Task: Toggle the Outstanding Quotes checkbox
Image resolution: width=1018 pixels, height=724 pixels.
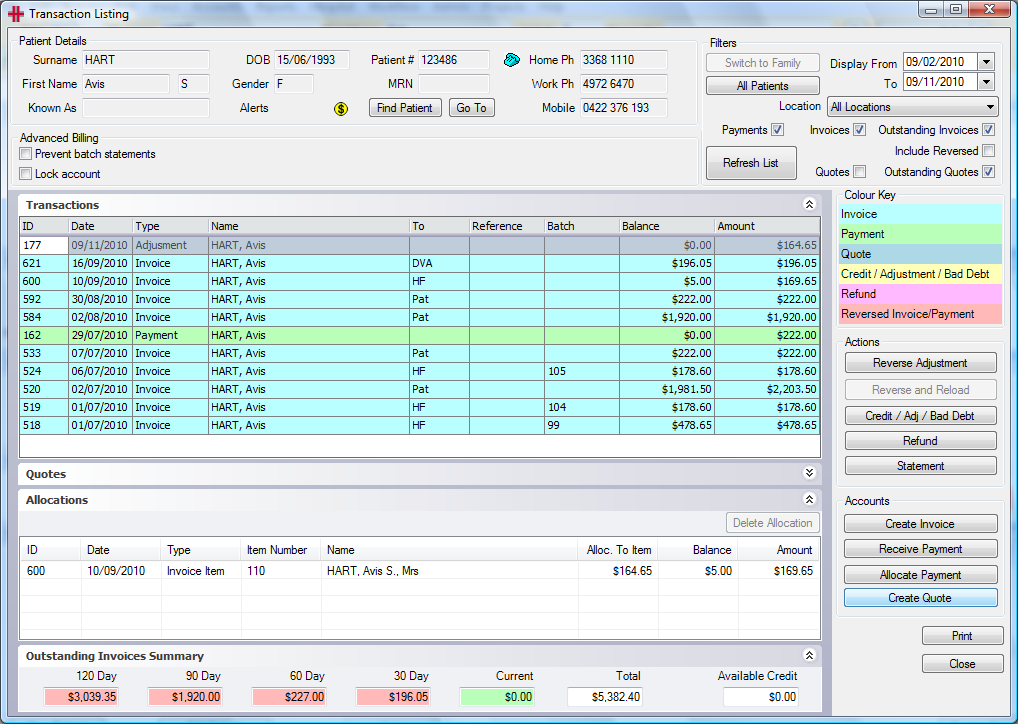Action: coord(988,171)
